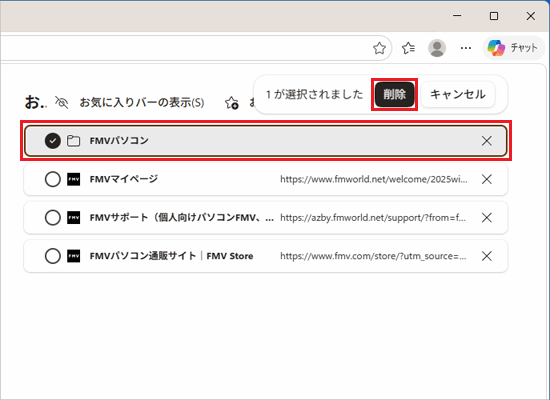Image resolution: width=550 pixels, height=400 pixels.
Task: Maximize the browser window
Action: (494, 16)
